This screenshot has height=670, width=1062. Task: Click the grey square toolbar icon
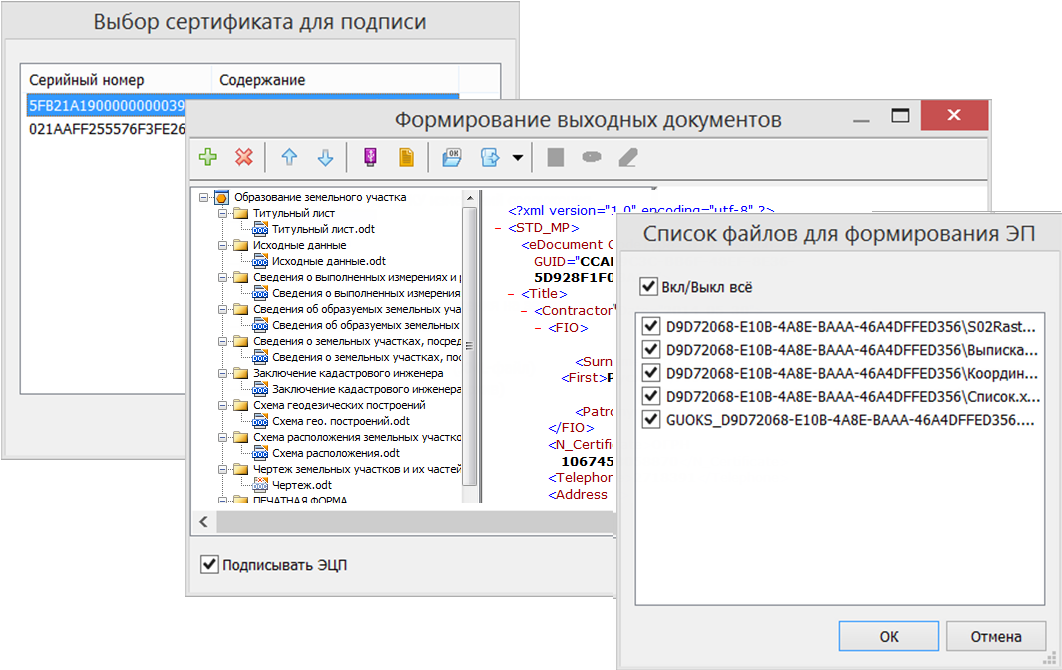coord(556,157)
